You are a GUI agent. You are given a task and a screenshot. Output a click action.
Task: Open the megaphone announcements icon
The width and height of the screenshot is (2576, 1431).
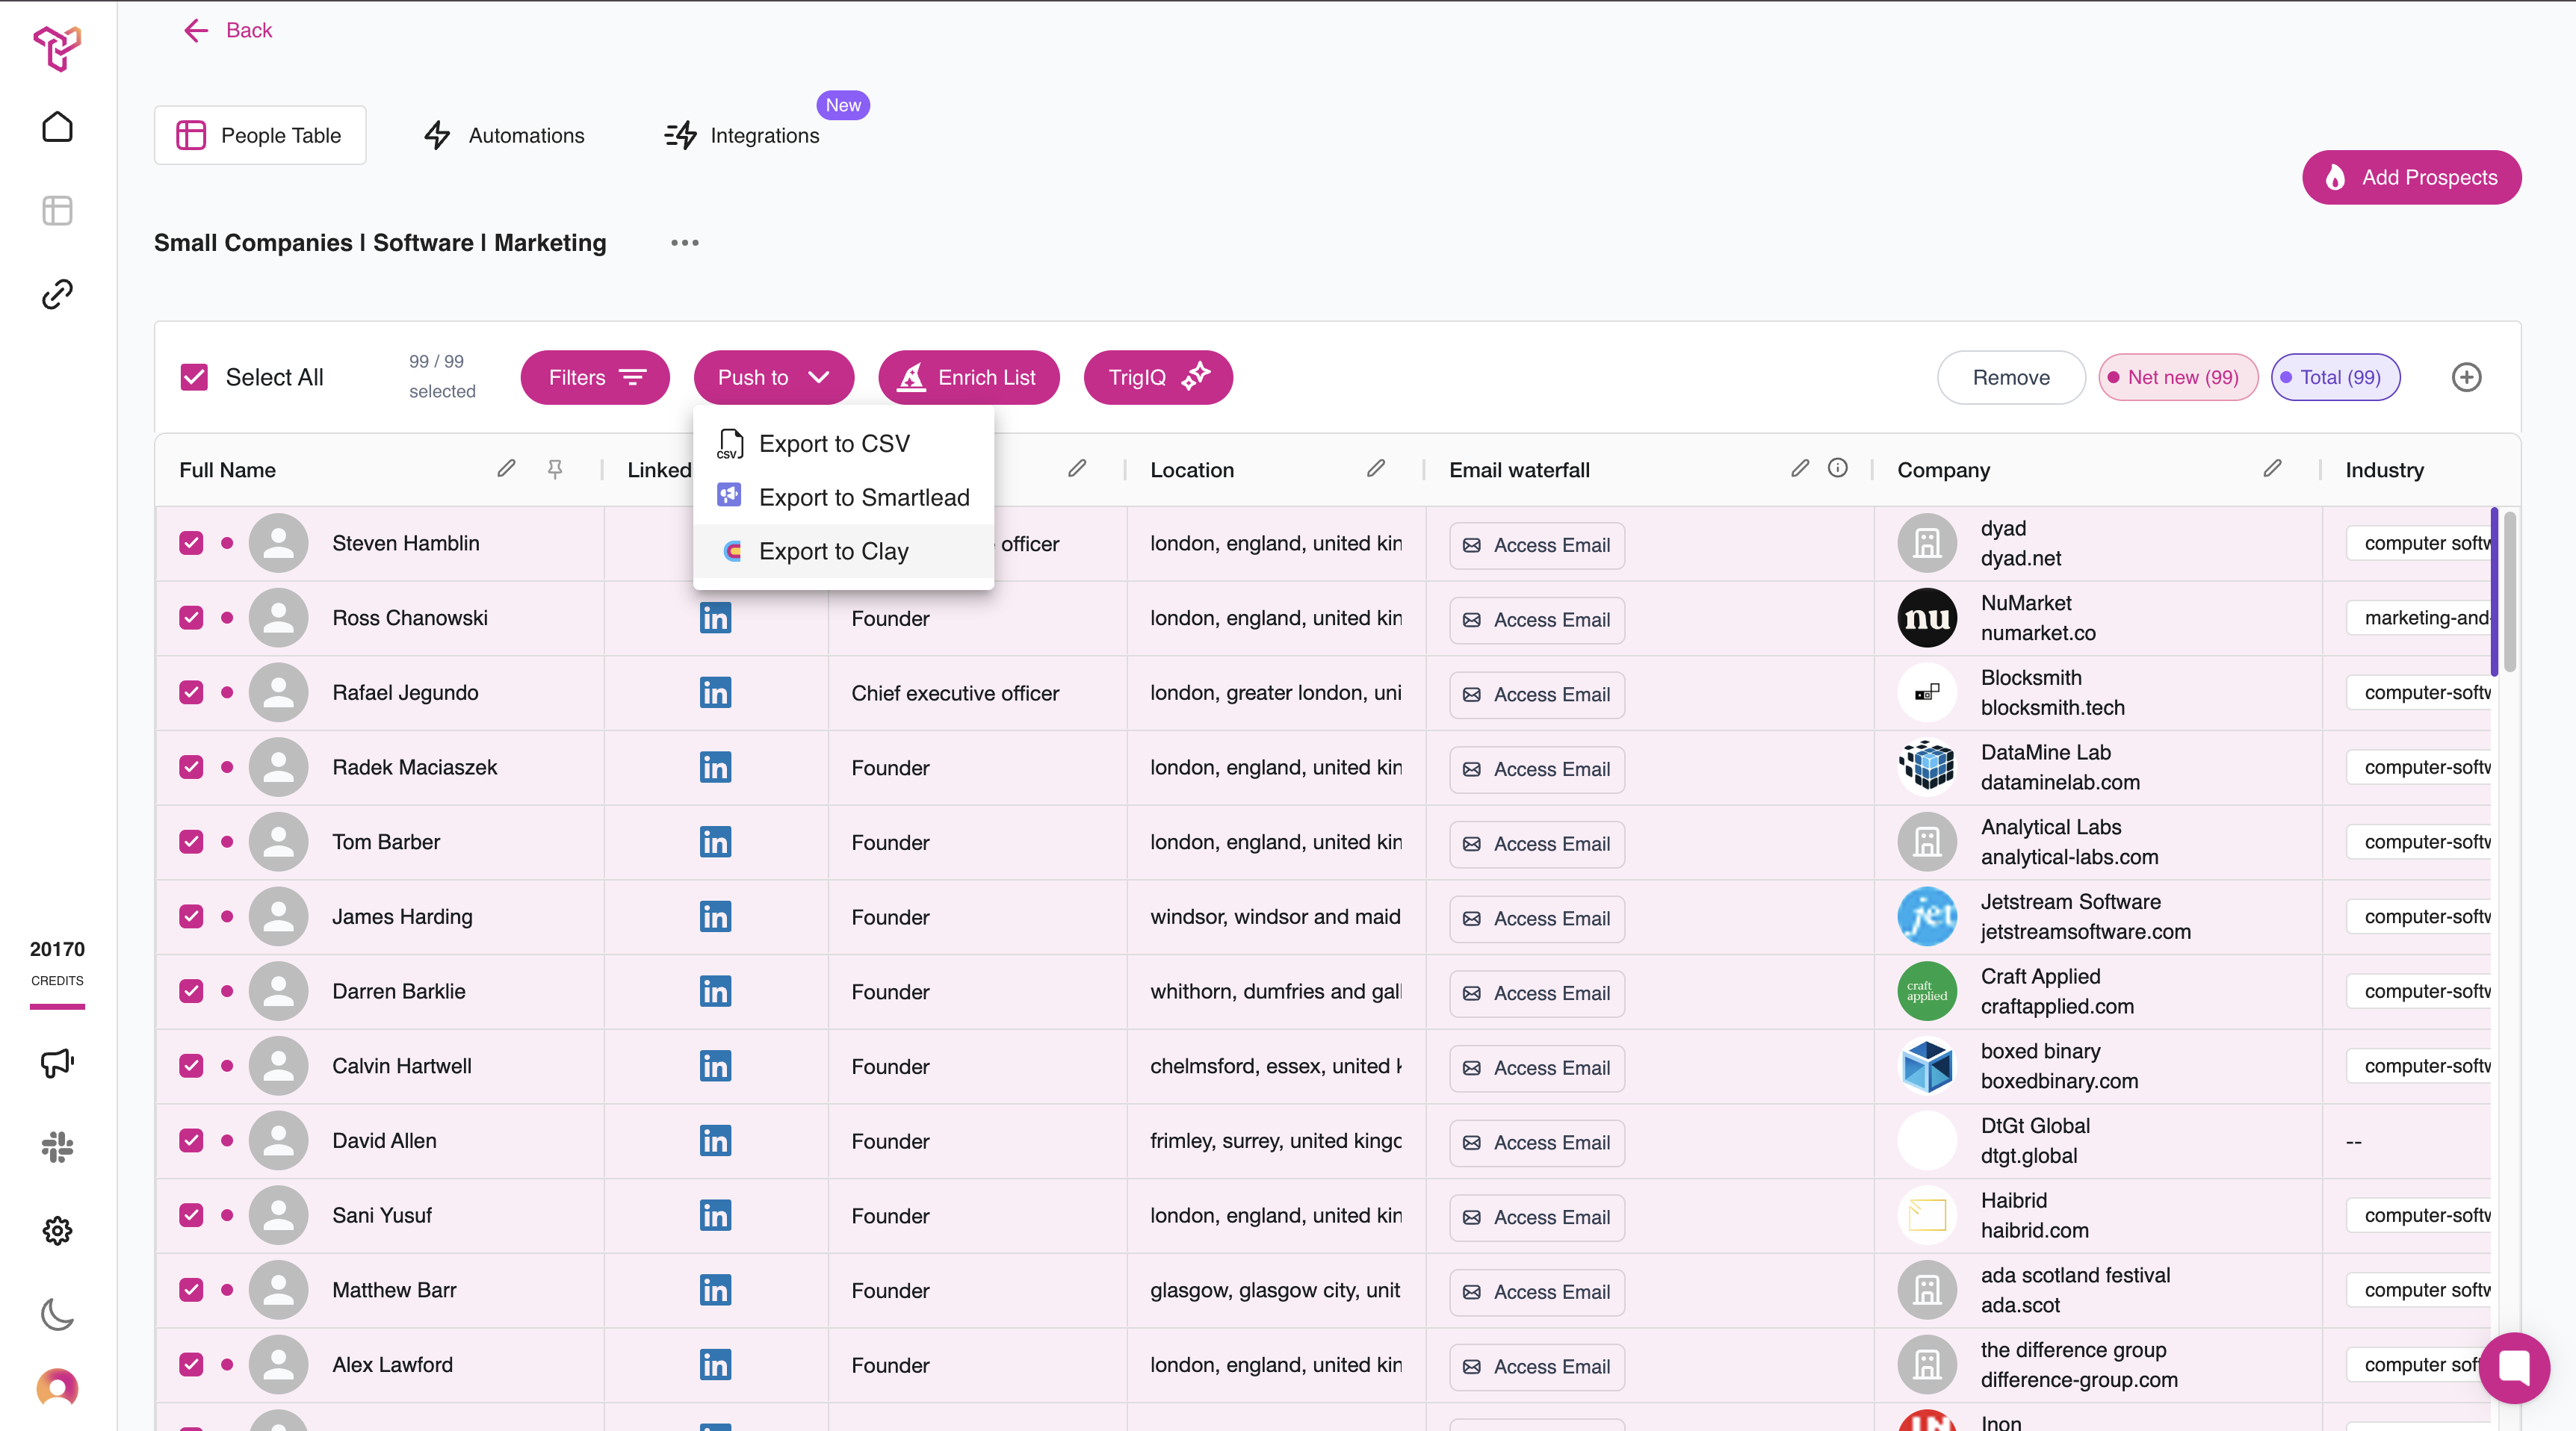point(57,1063)
